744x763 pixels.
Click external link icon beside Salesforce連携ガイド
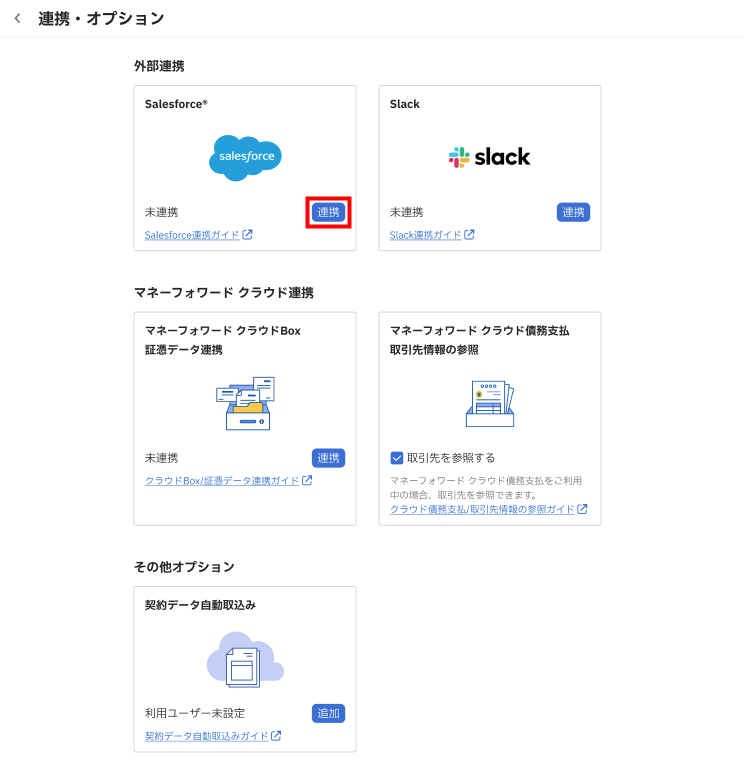pyautogui.click(x=247, y=235)
